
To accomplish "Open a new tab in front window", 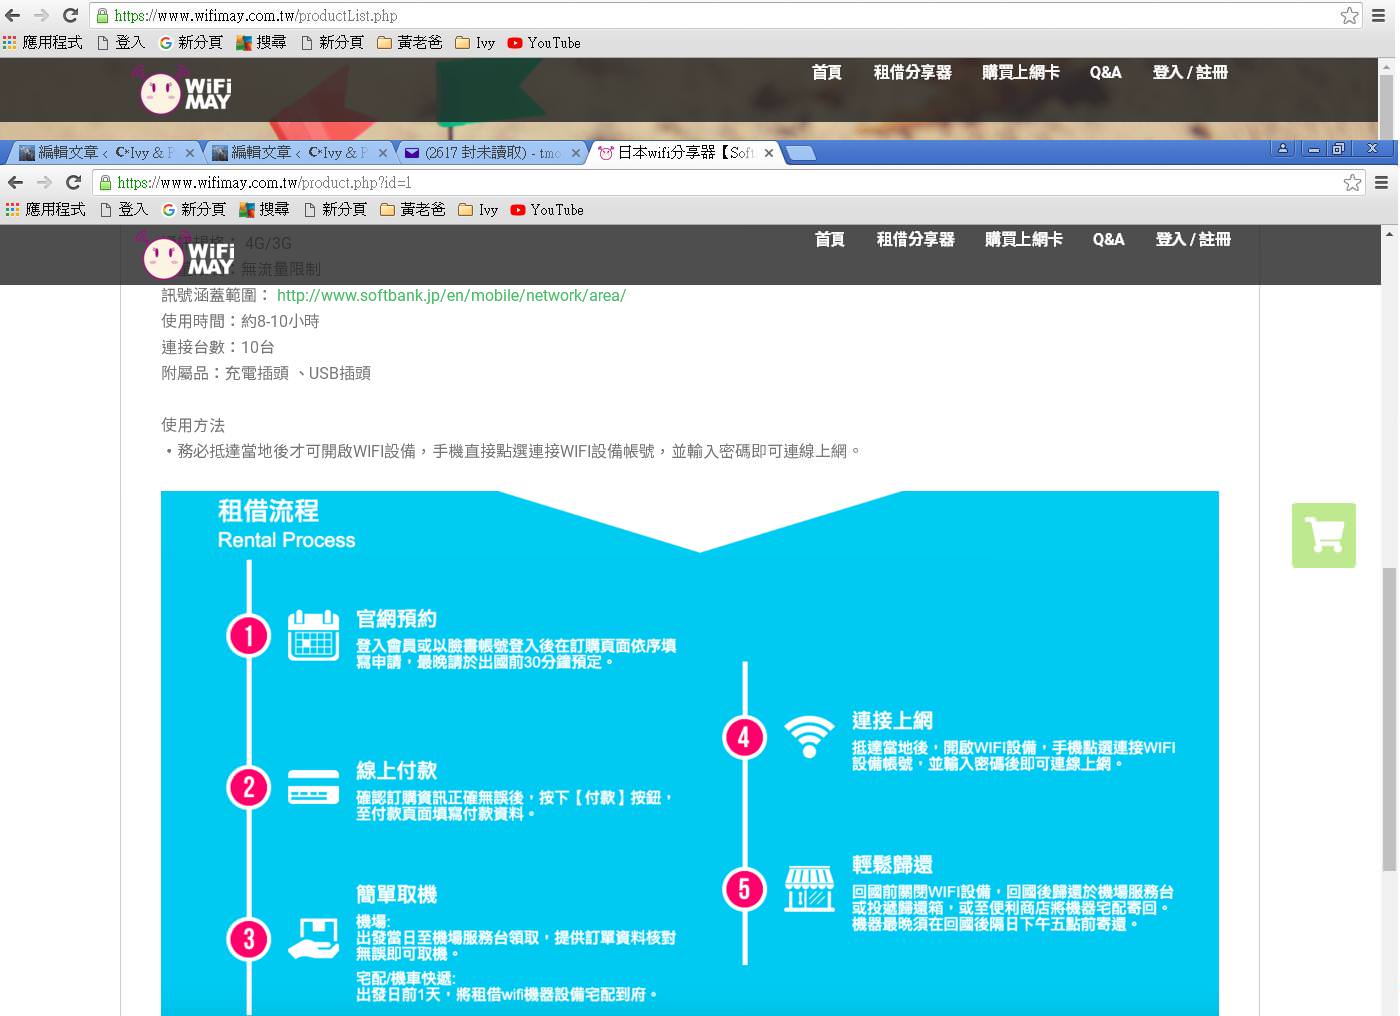I will click(x=800, y=153).
